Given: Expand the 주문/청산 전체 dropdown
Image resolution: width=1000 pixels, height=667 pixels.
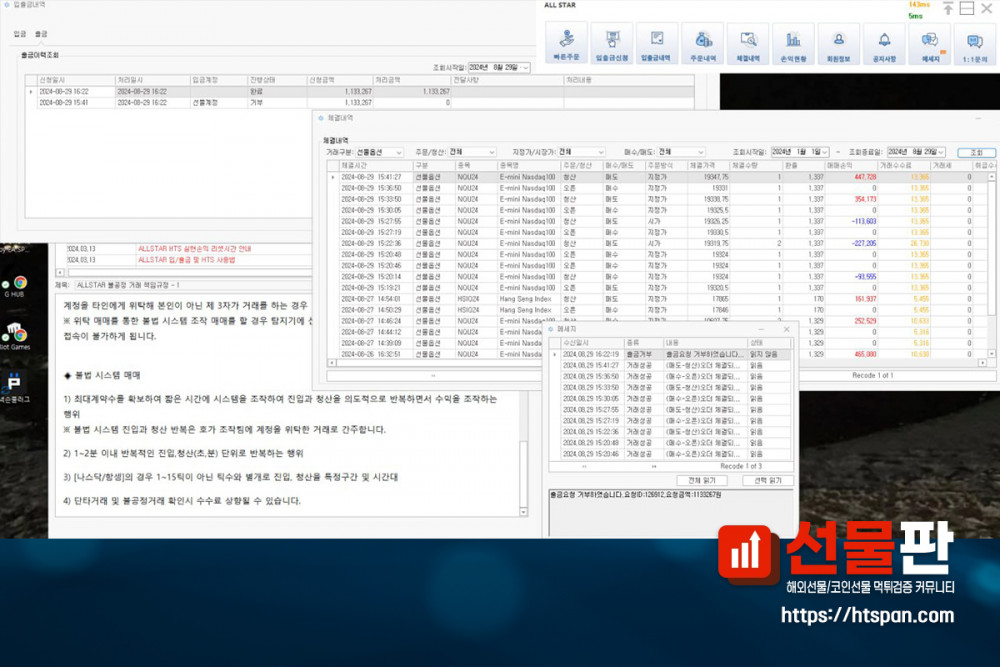Looking at the screenshot, I should 490,152.
